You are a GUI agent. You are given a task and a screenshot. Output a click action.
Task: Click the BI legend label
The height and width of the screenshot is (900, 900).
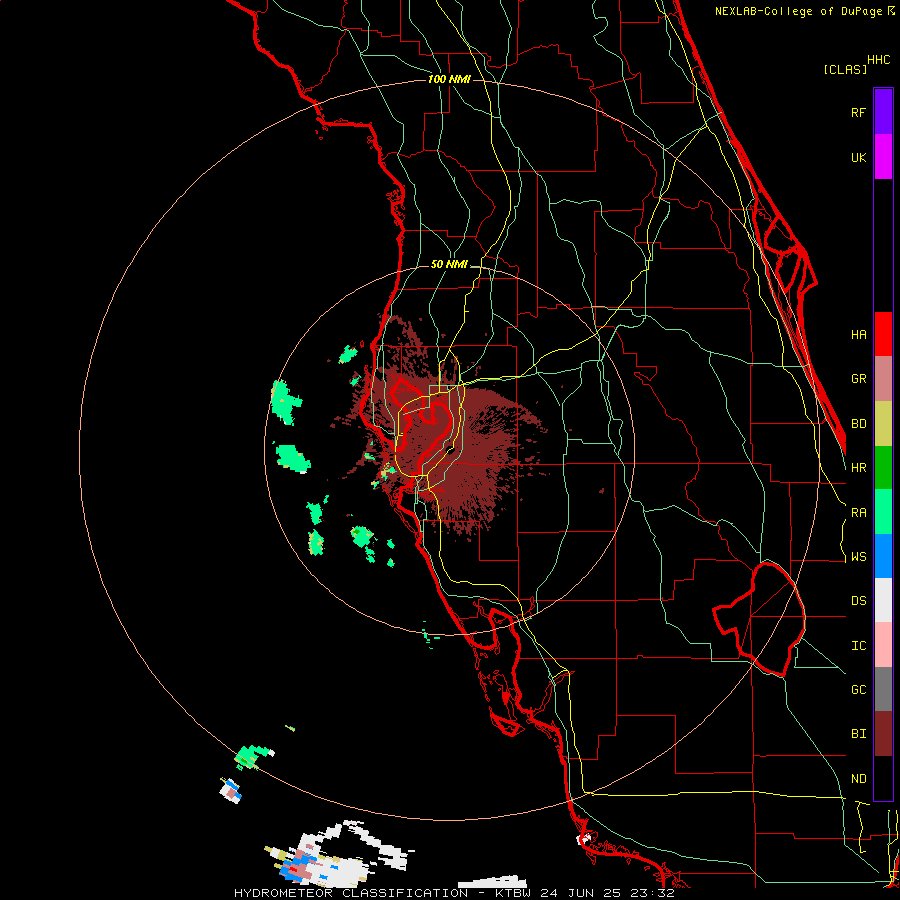click(858, 734)
